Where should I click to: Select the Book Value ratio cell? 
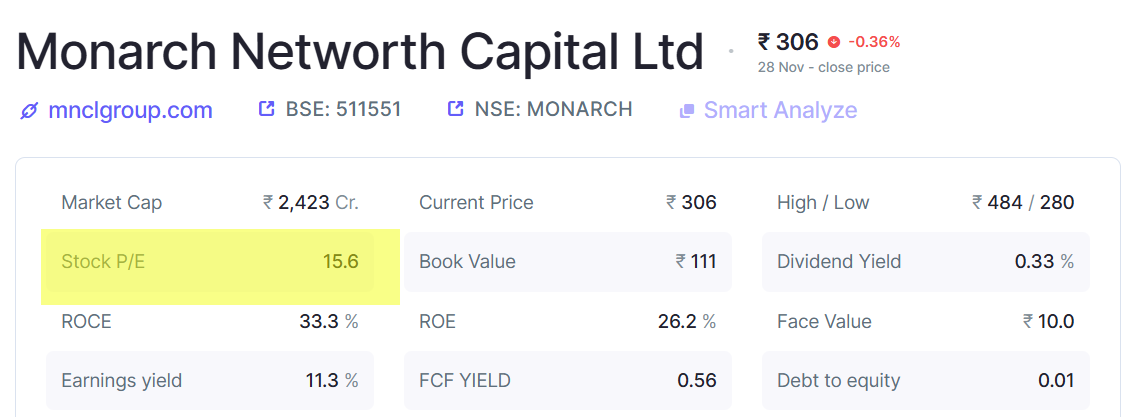[x=567, y=262]
